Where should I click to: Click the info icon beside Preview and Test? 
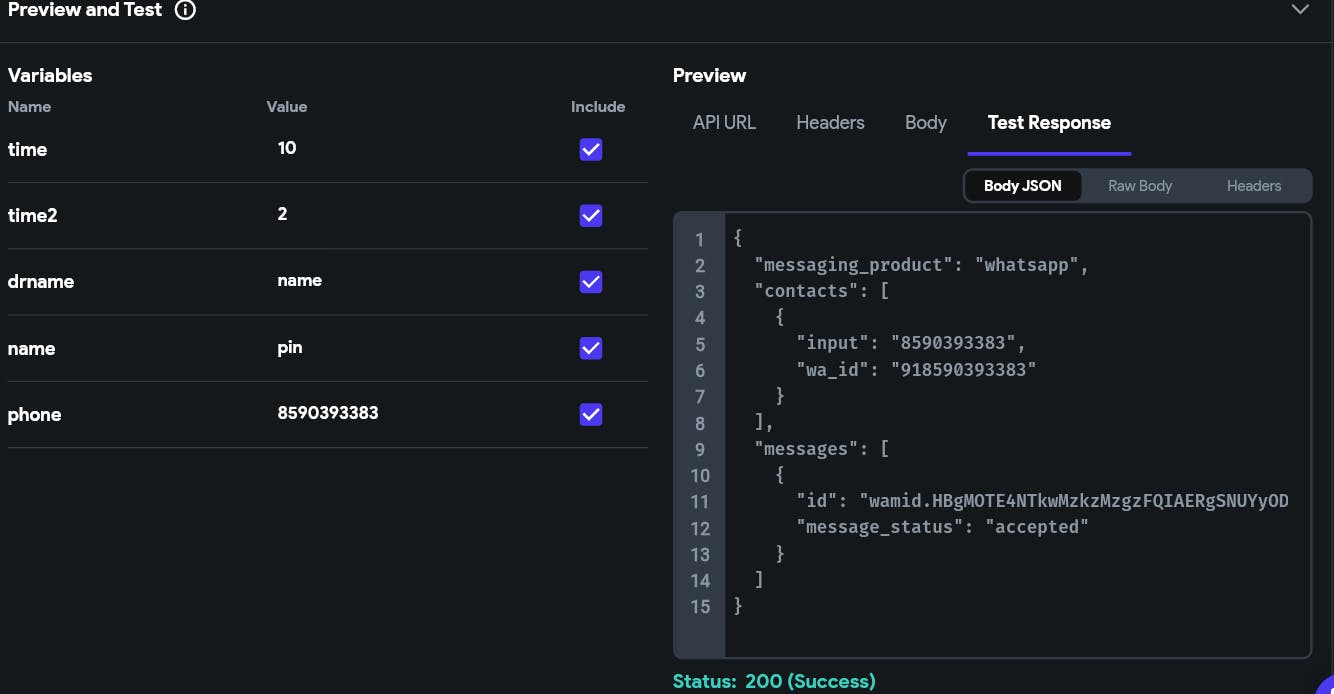[x=185, y=11]
